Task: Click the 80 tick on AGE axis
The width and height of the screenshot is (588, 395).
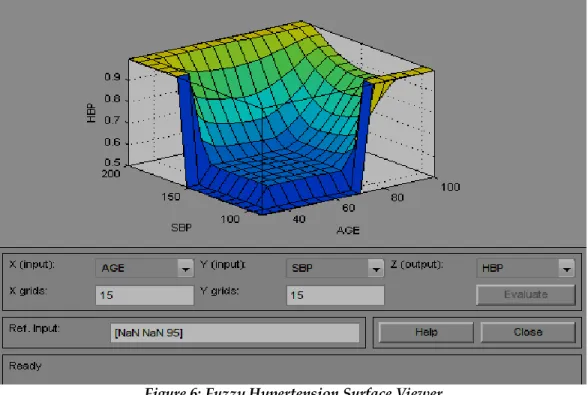Action: tap(397, 197)
